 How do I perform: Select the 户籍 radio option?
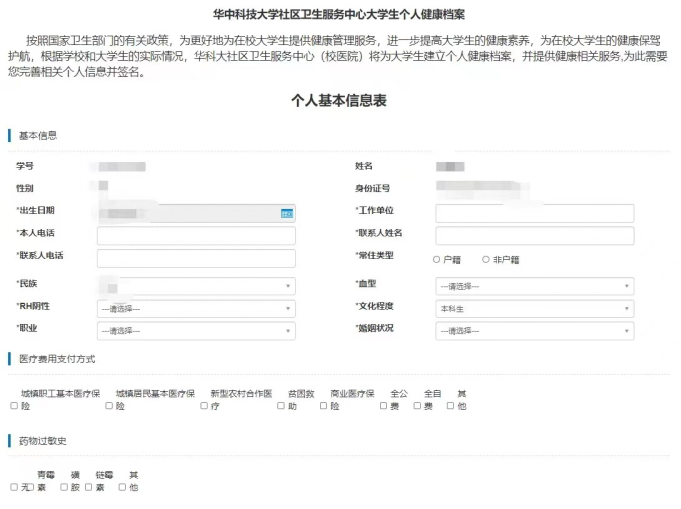pyautogui.click(x=436, y=259)
